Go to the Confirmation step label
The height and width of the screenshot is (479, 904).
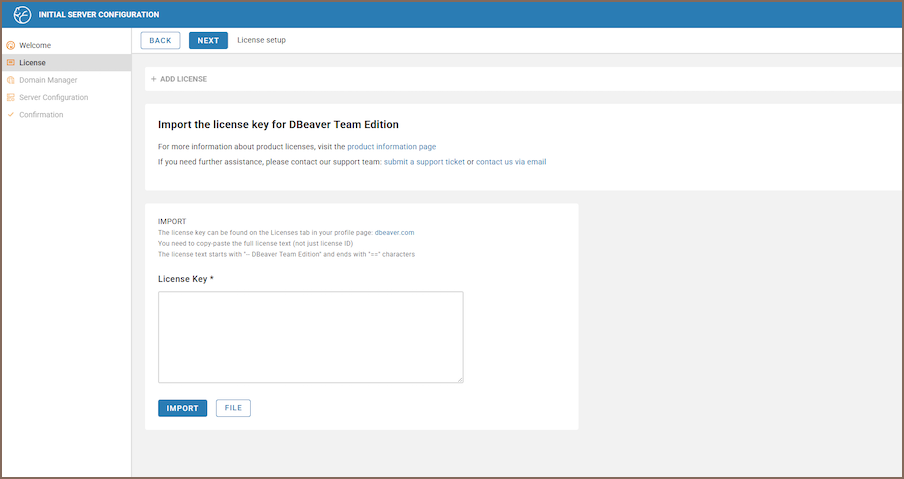41,115
